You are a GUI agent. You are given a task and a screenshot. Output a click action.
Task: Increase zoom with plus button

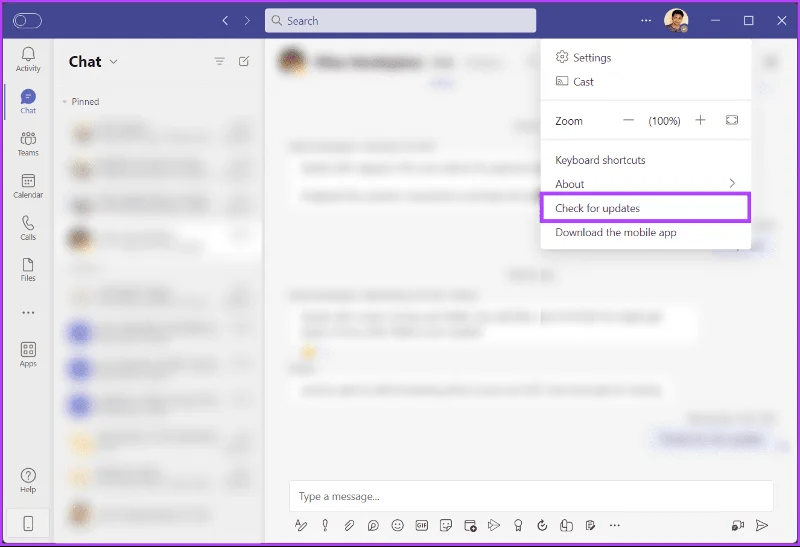(x=701, y=120)
